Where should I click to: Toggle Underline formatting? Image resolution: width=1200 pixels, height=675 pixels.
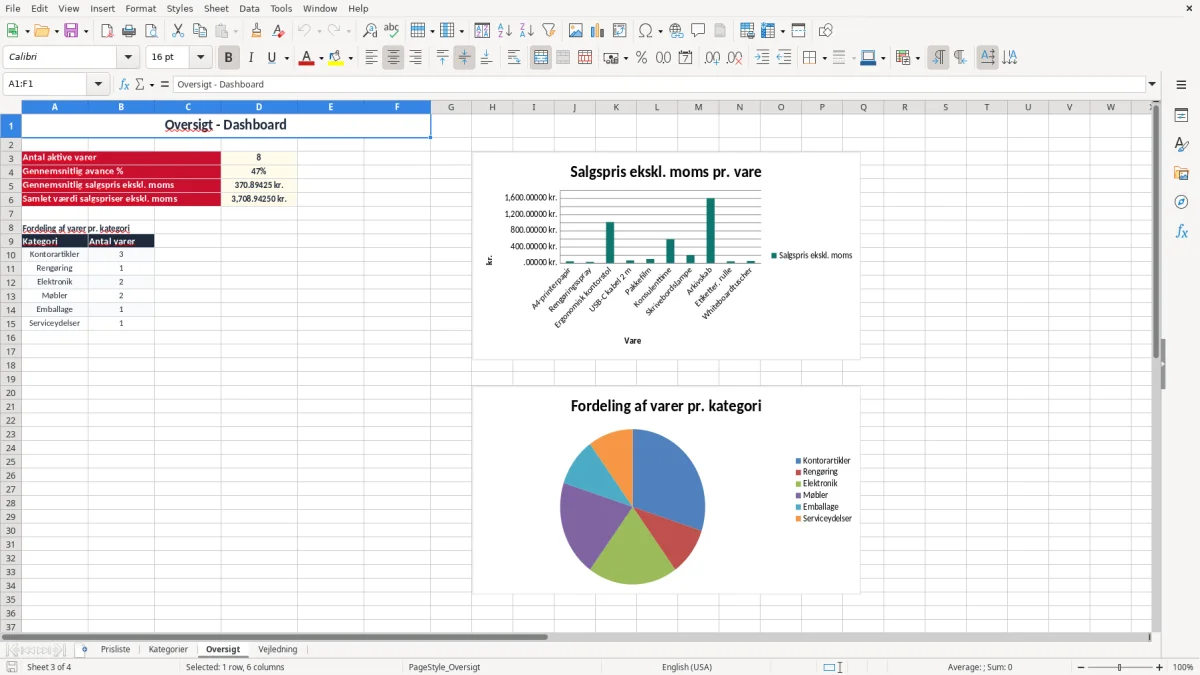pos(271,58)
